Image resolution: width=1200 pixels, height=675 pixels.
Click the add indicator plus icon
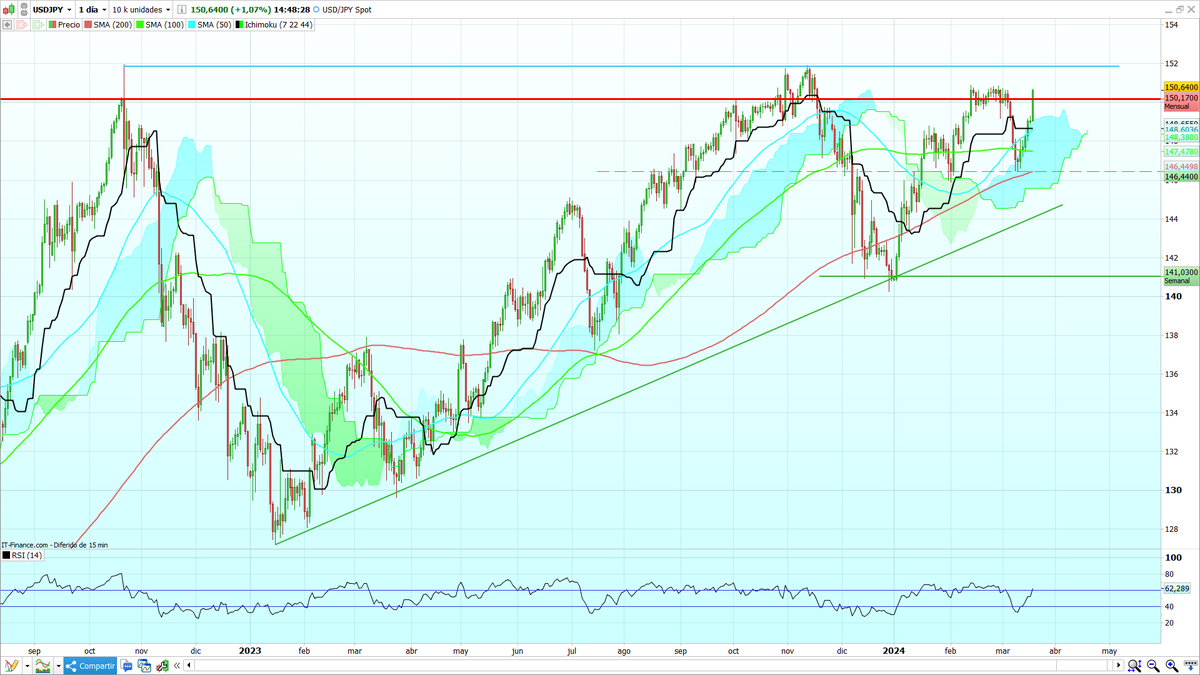[x=8, y=25]
